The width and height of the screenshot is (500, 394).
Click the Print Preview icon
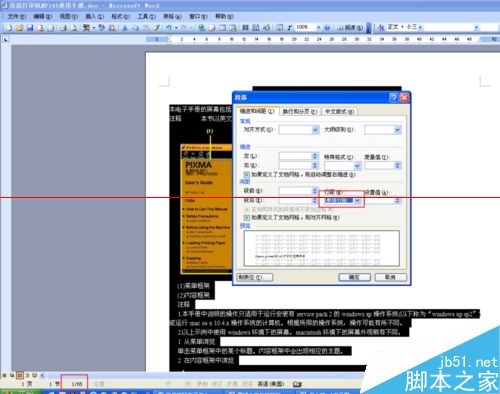[x=74, y=28]
